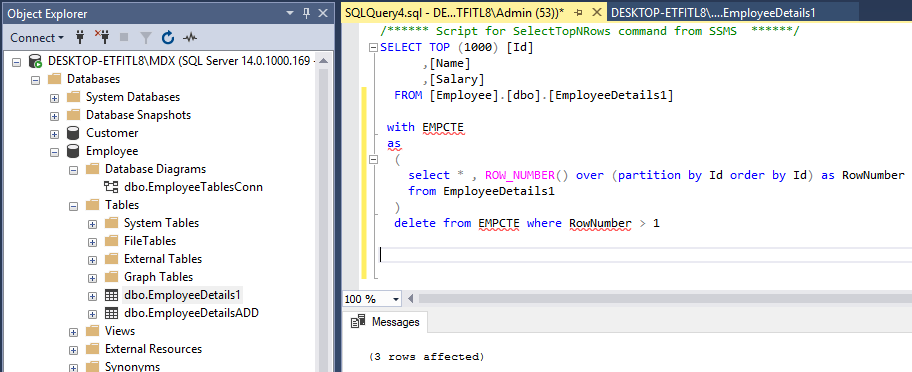
Task: Open the Connect dropdown in Object Explorer
Action: click(37, 38)
